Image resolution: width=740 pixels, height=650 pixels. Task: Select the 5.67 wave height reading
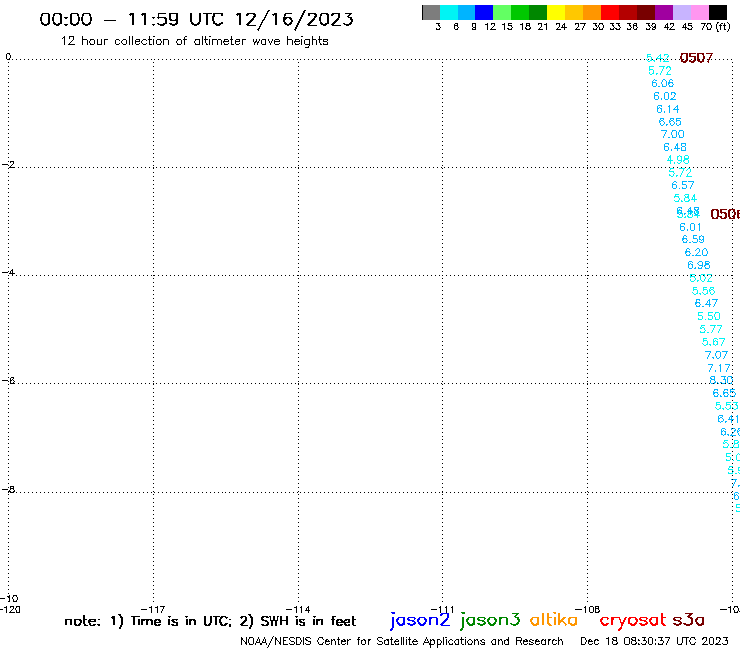pyautogui.click(x=714, y=342)
